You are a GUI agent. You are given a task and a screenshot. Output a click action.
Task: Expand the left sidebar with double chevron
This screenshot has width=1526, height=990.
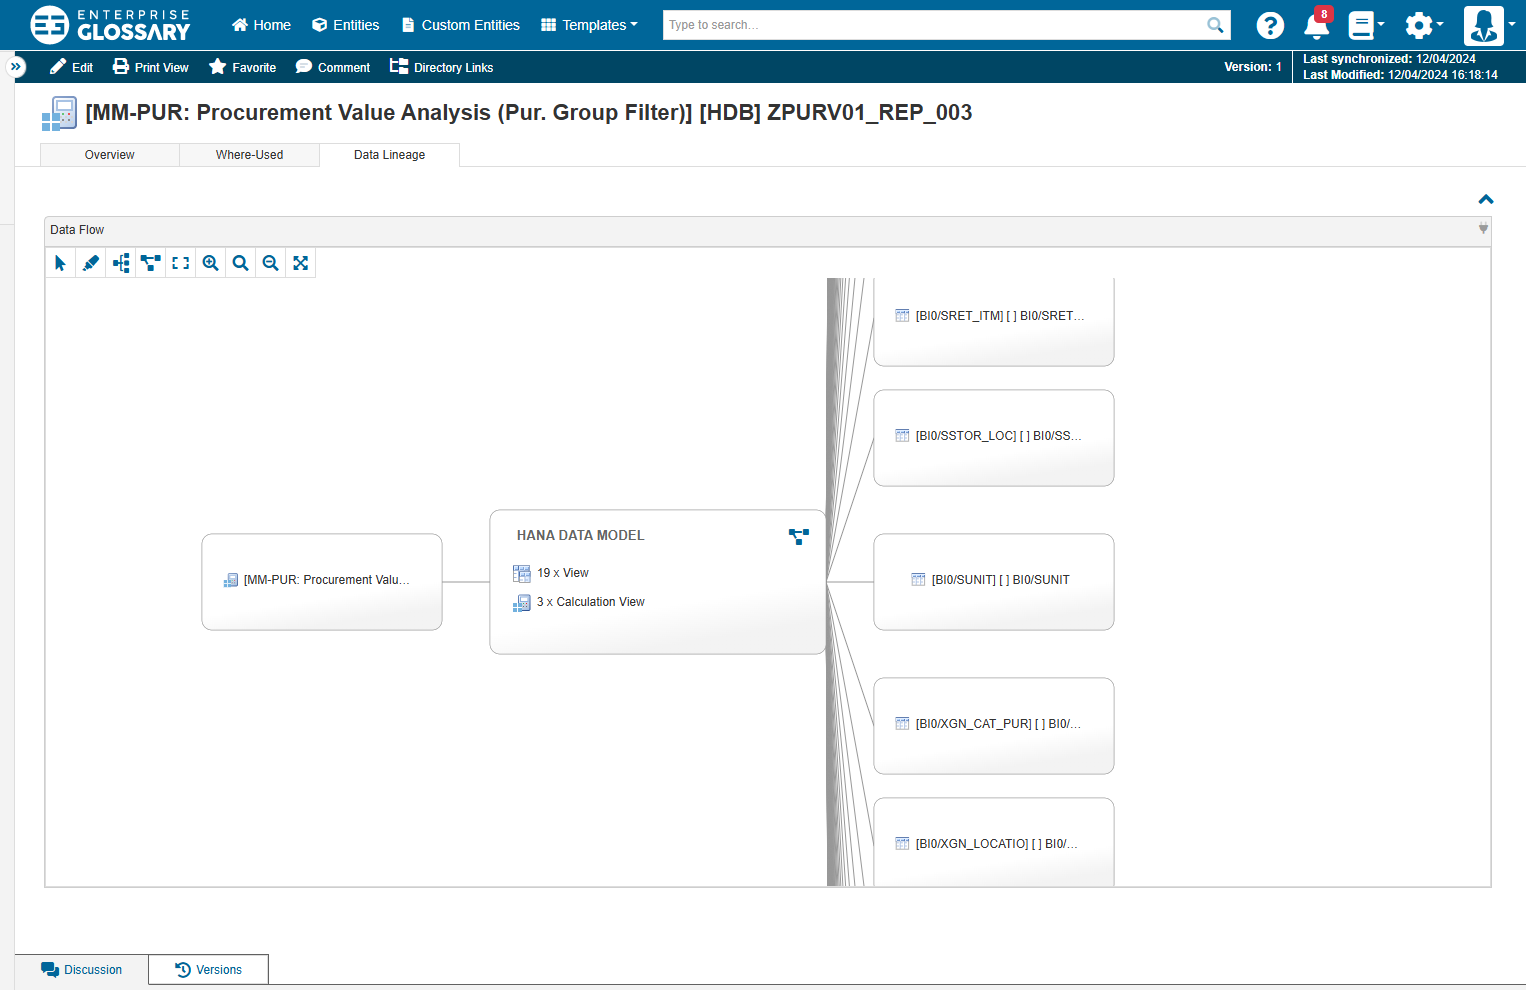(x=16, y=67)
